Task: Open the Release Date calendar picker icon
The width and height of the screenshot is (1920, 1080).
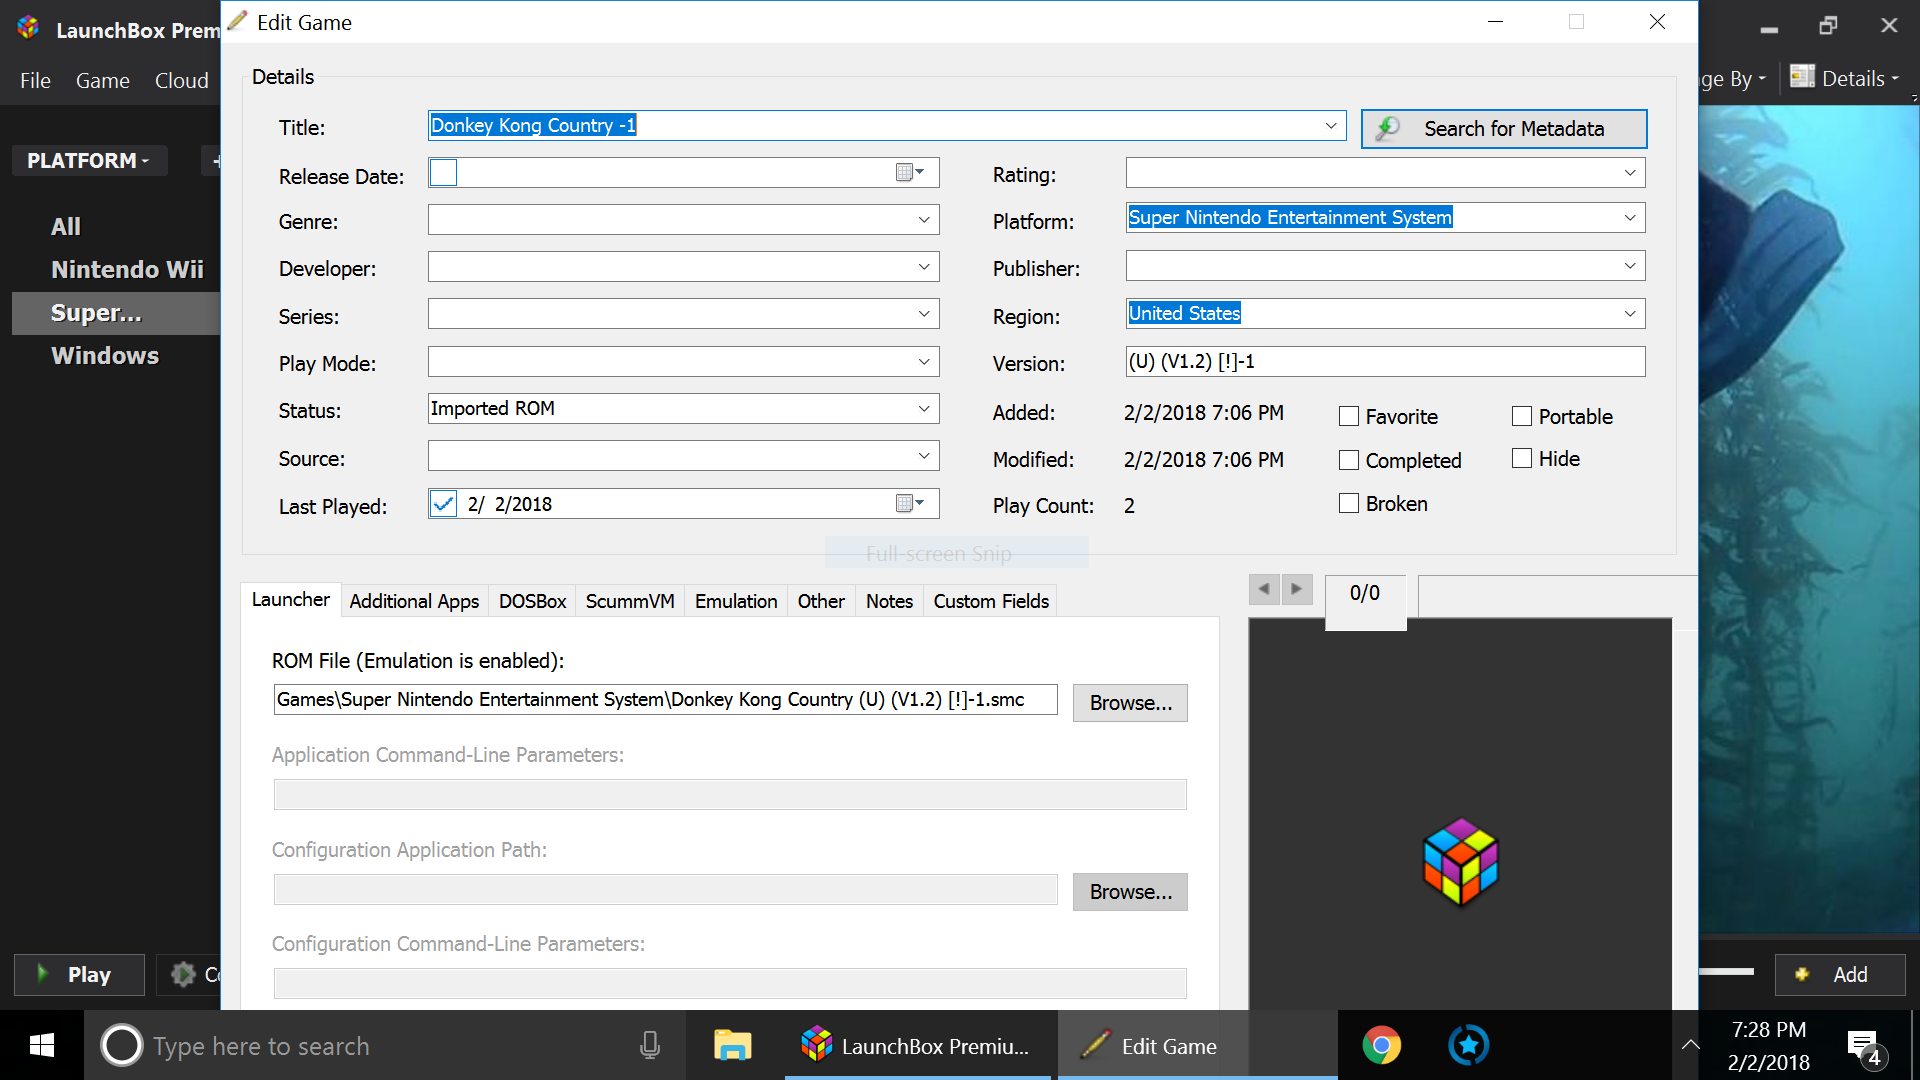Action: [909, 172]
